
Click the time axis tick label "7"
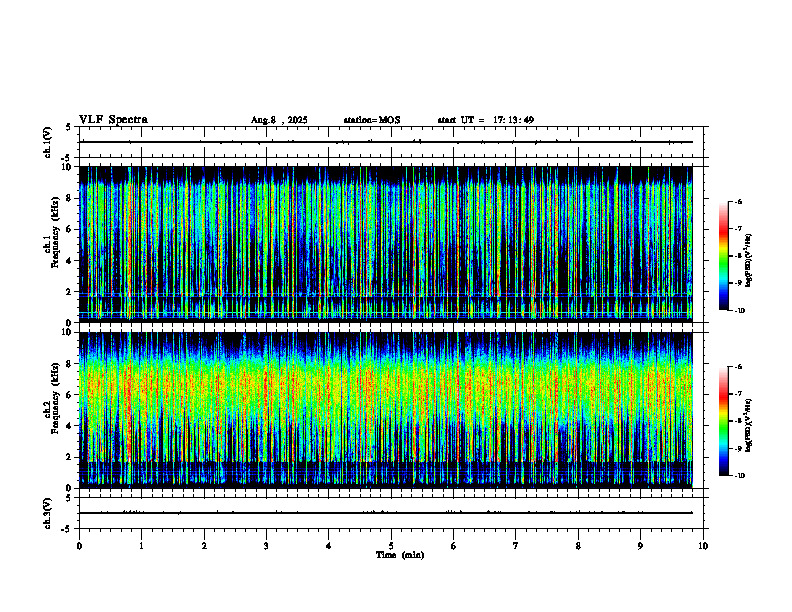516,546
